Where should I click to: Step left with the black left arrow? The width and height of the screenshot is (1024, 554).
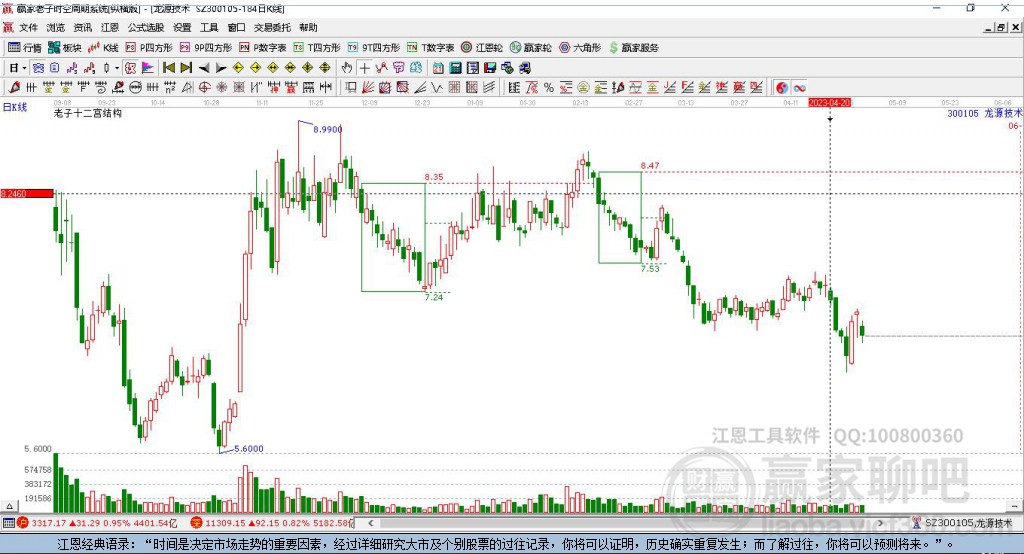(x=204, y=68)
